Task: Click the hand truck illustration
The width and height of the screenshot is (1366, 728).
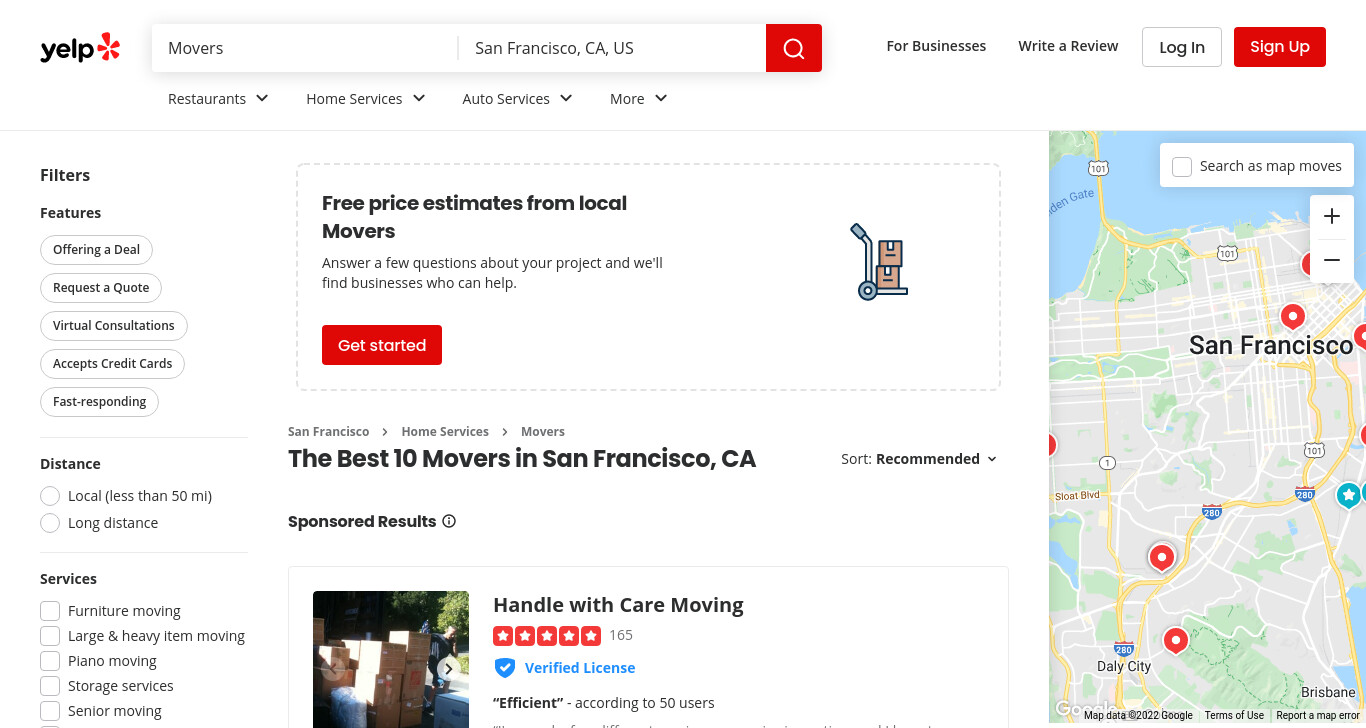Action: tap(878, 262)
